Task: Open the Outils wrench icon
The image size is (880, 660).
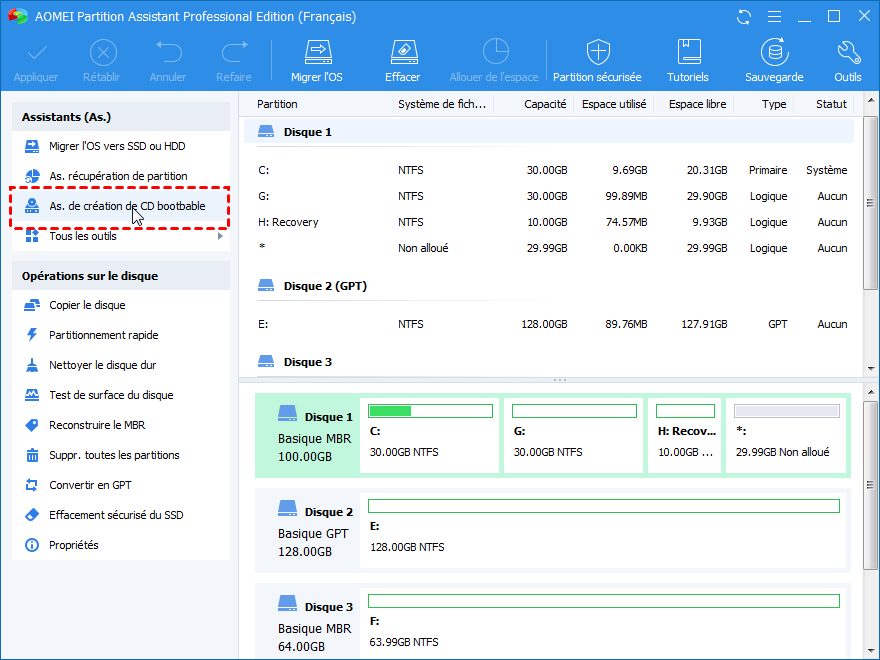Action: 847,53
